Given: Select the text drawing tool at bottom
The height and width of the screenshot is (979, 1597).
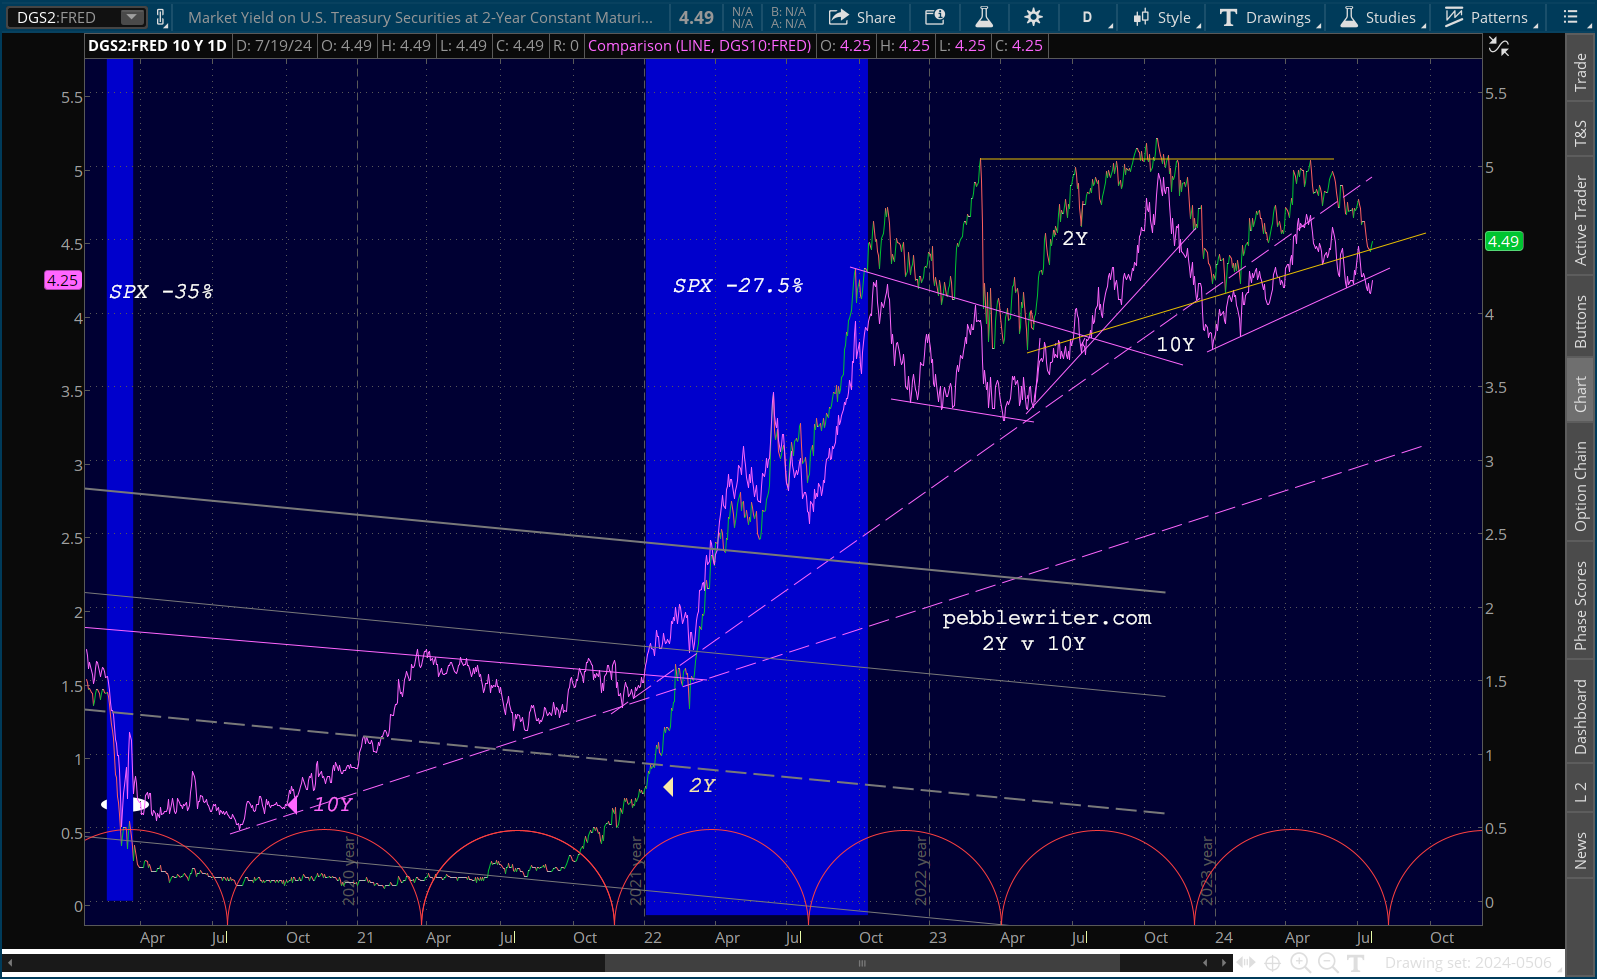Looking at the screenshot, I should [x=1356, y=963].
